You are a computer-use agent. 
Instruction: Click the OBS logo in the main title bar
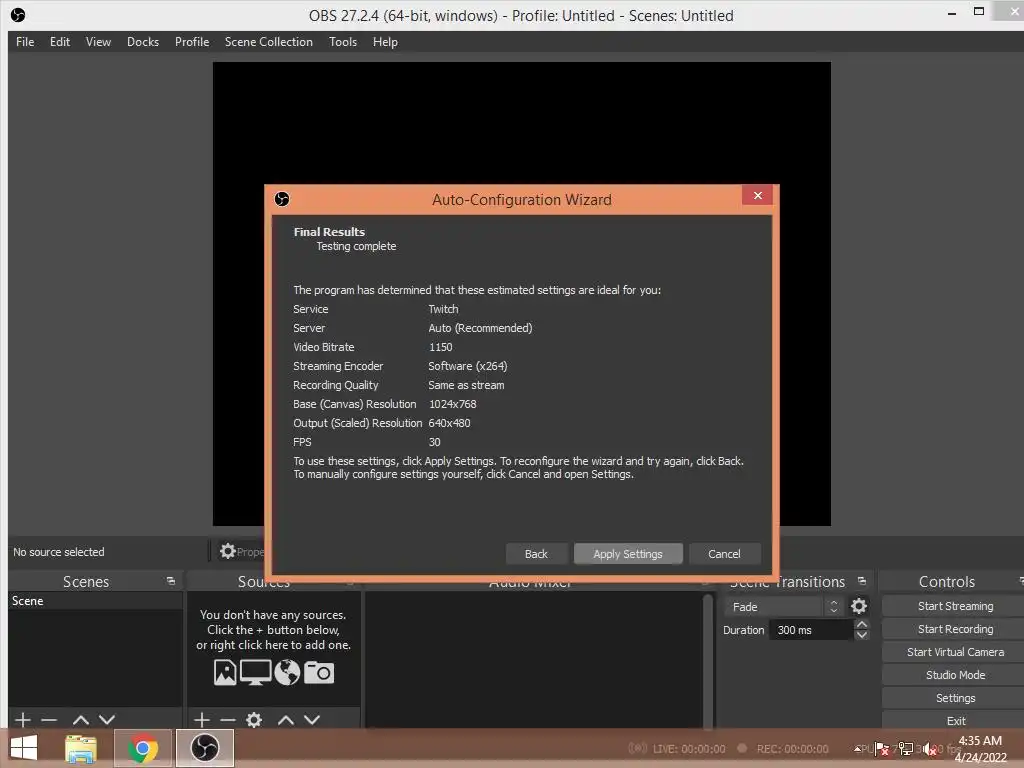[18, 14]
